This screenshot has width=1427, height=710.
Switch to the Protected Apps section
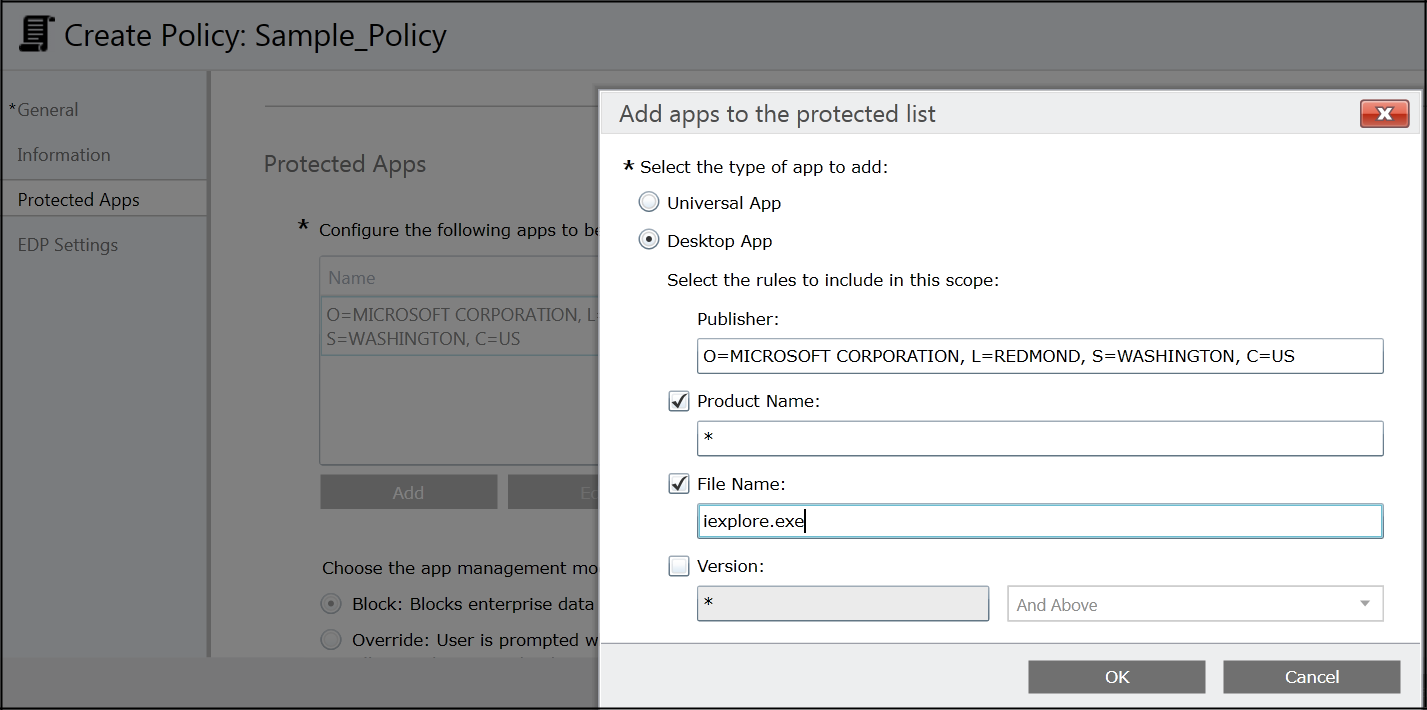point(79,200)
